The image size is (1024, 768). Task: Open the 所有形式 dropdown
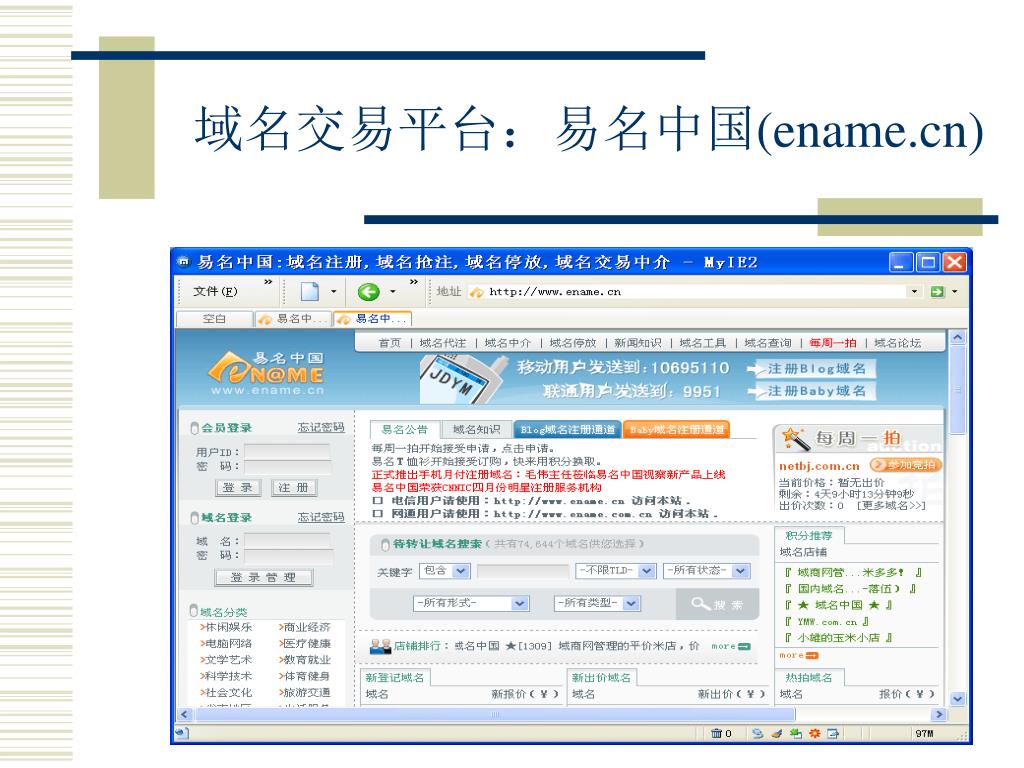[520, 603]
